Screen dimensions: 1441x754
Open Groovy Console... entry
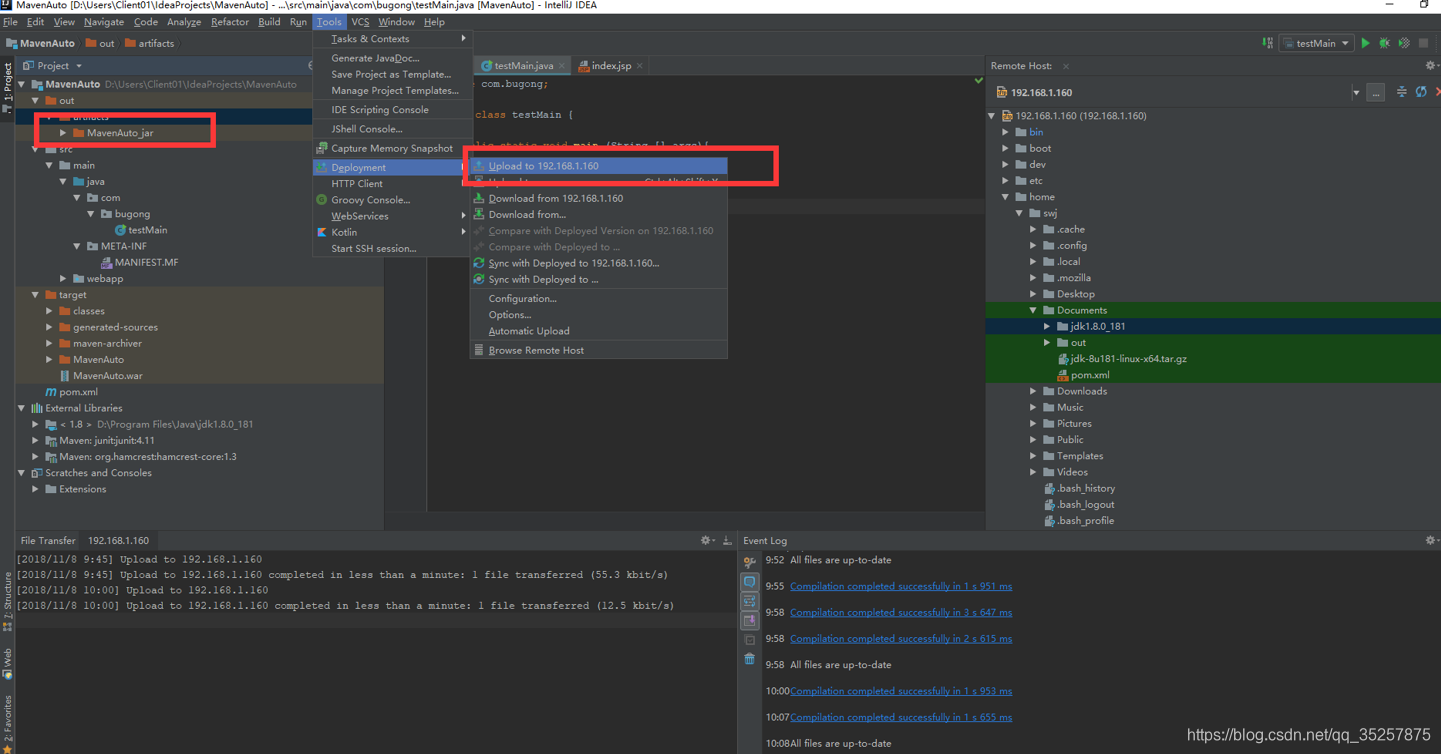coord(392,200)
